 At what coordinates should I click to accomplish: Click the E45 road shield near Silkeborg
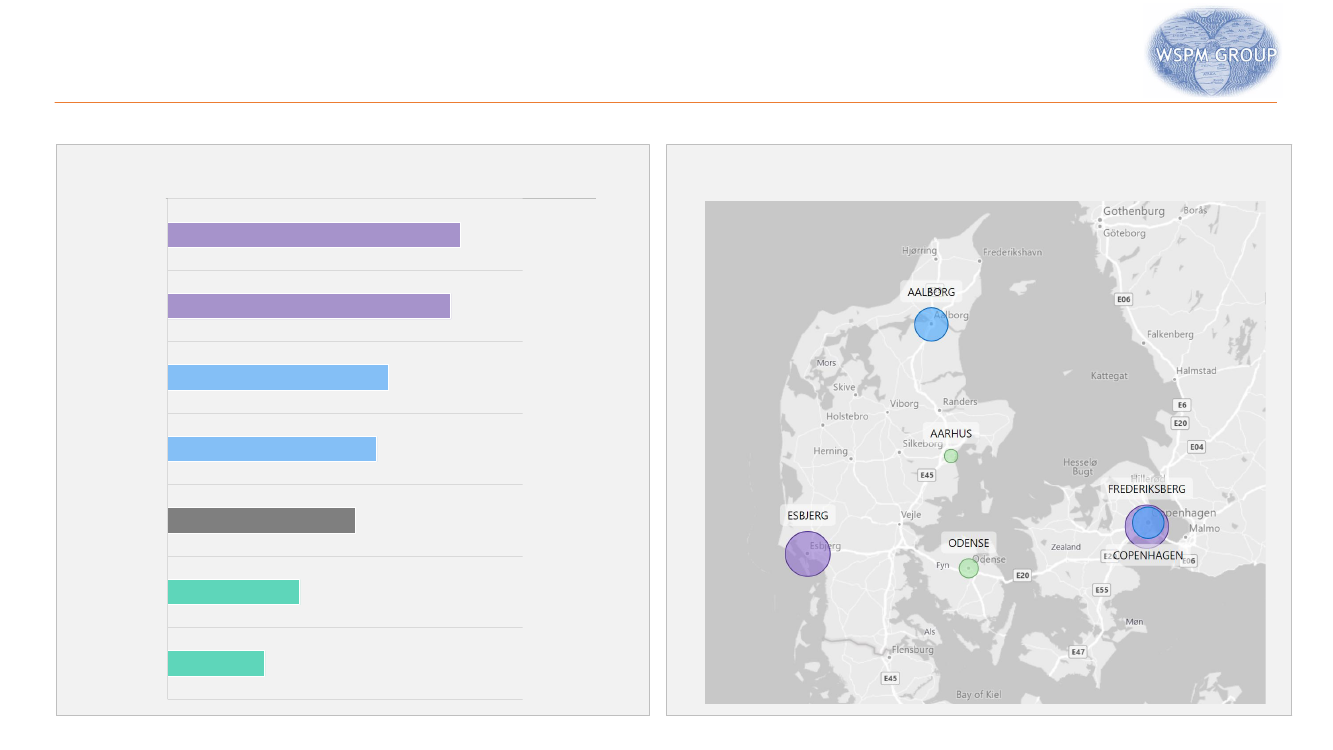pos(927,475)
